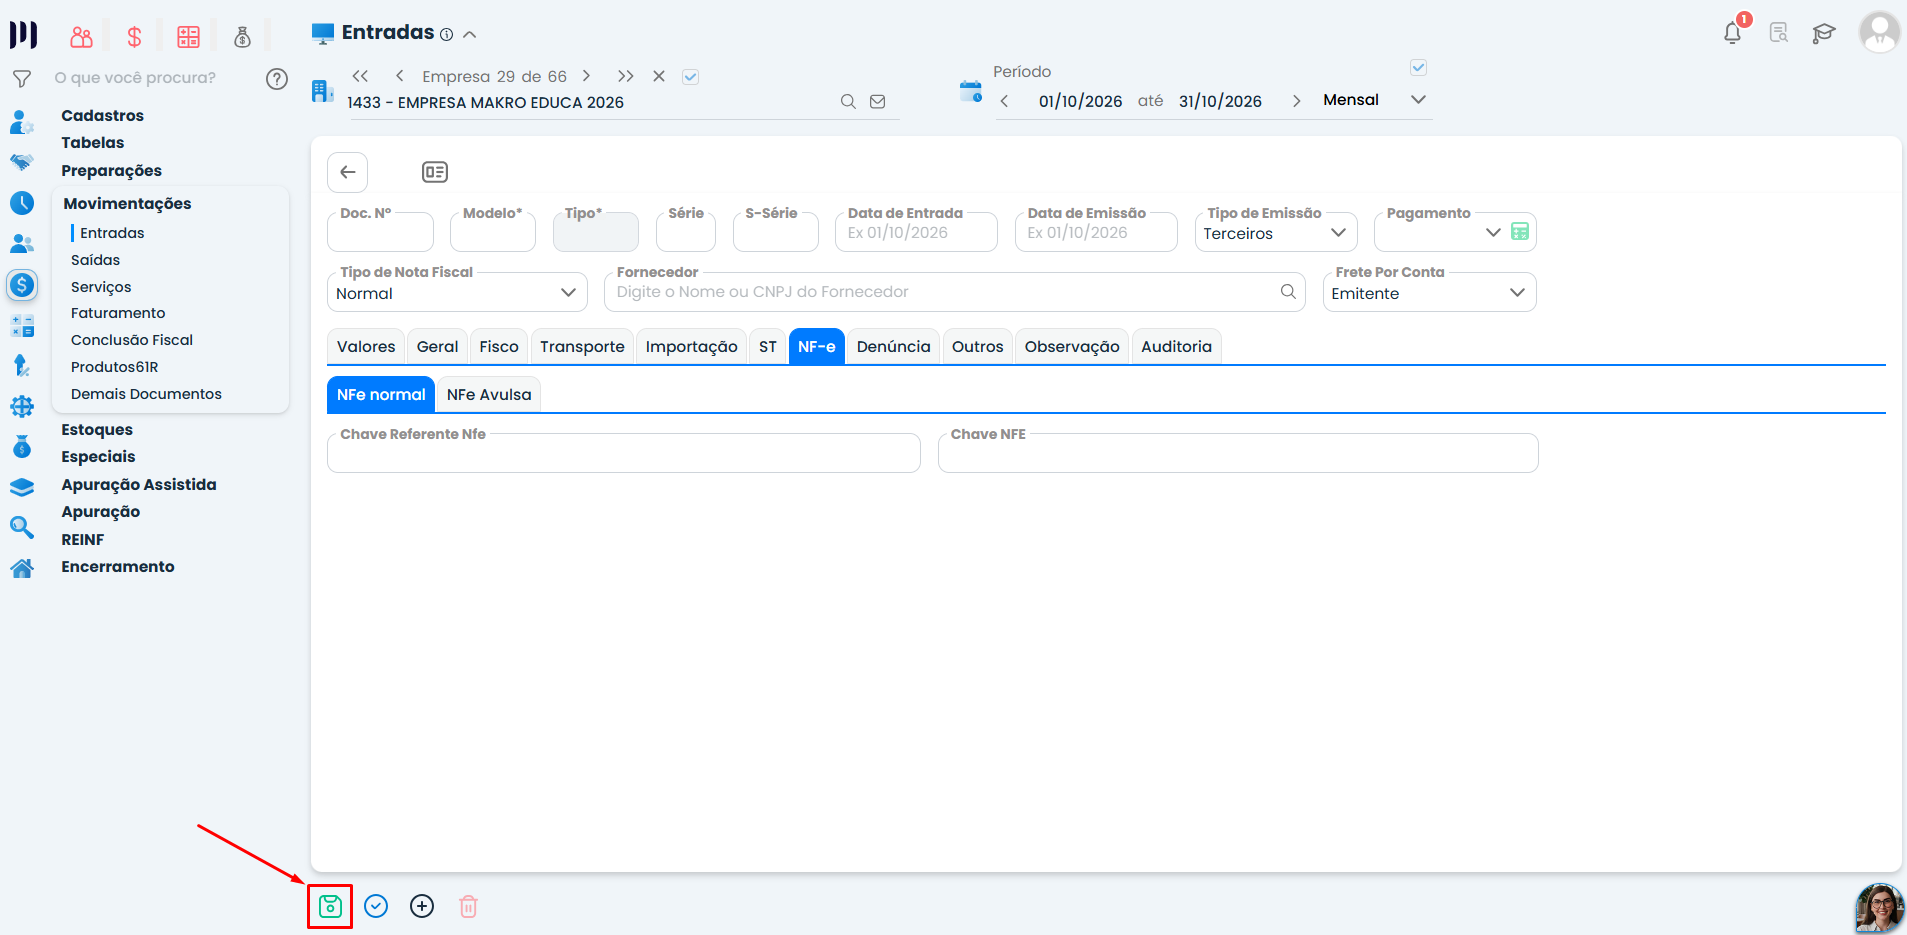This screenshot has width=1907, height=935.
Task: Go to the next period arrow
Action: click(1296, 101)
